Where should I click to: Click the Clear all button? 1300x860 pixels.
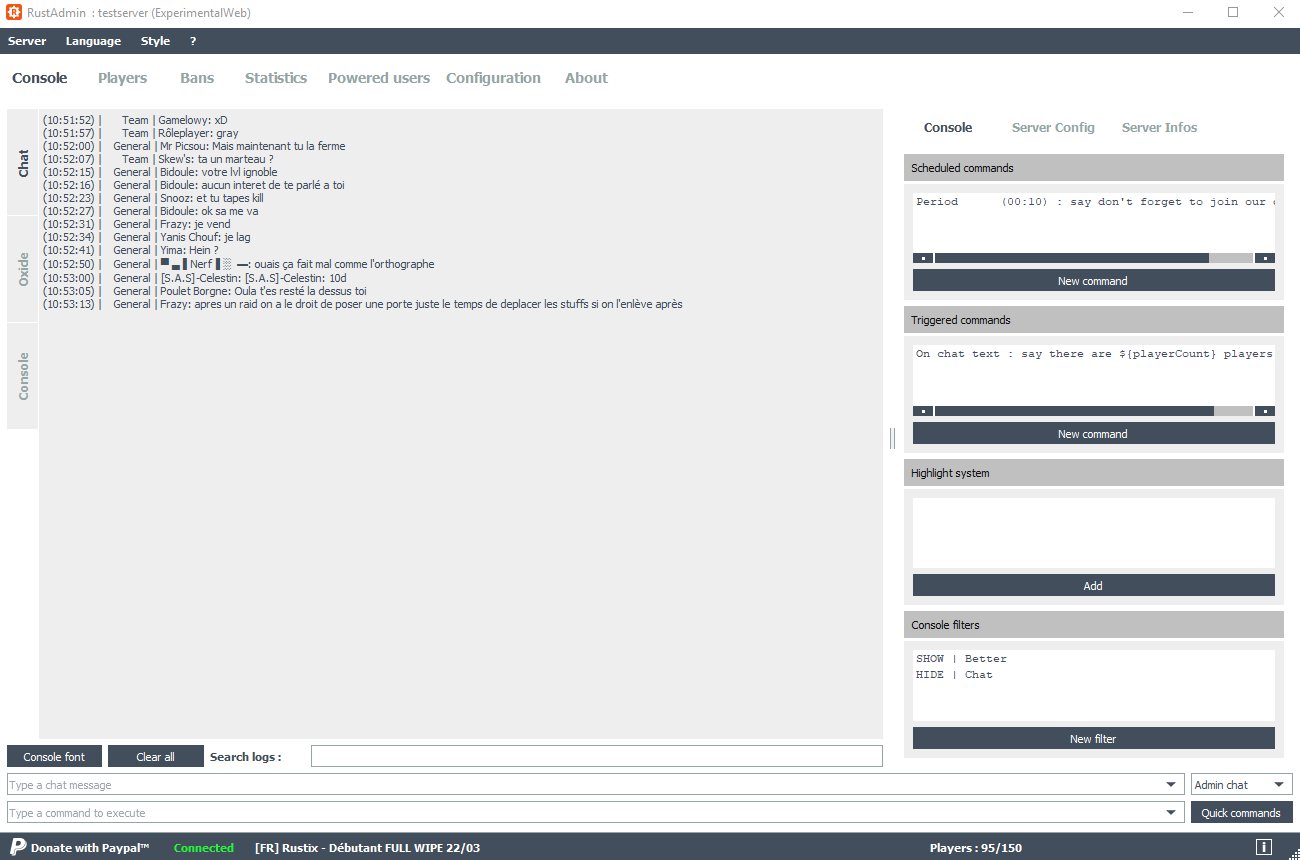[156, 757]
